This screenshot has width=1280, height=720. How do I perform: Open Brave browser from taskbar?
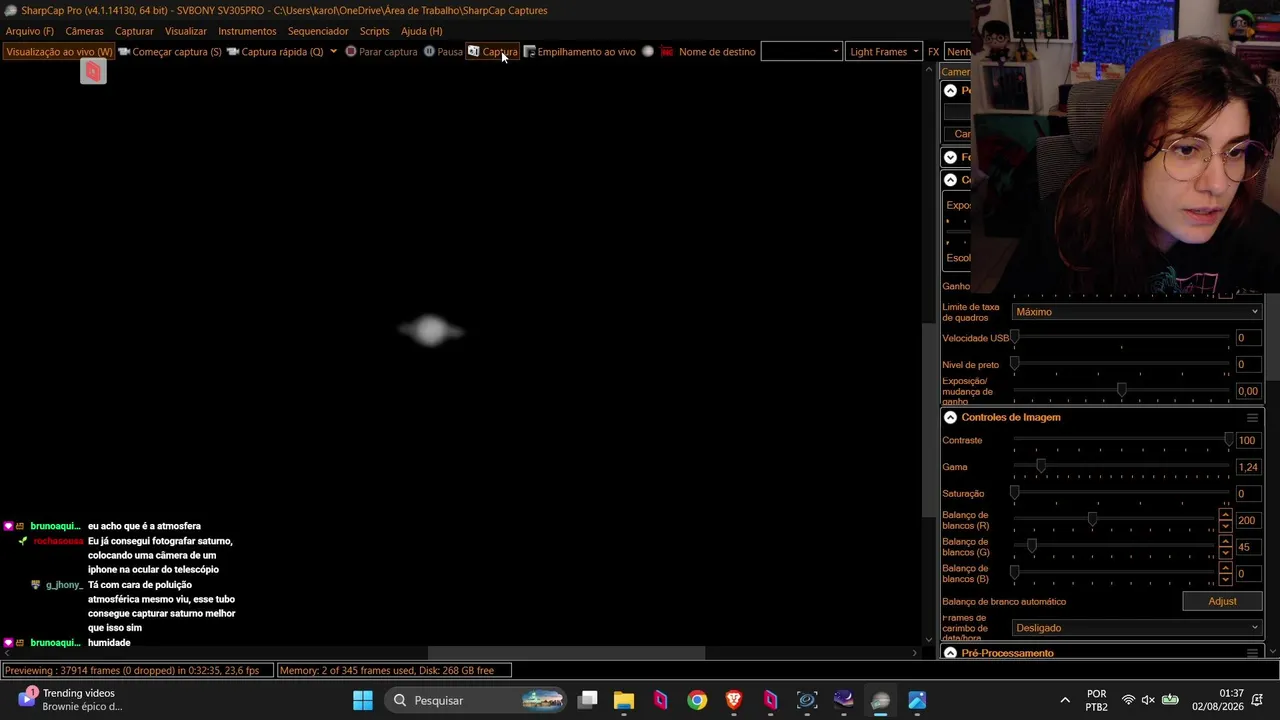coord(734,700)
